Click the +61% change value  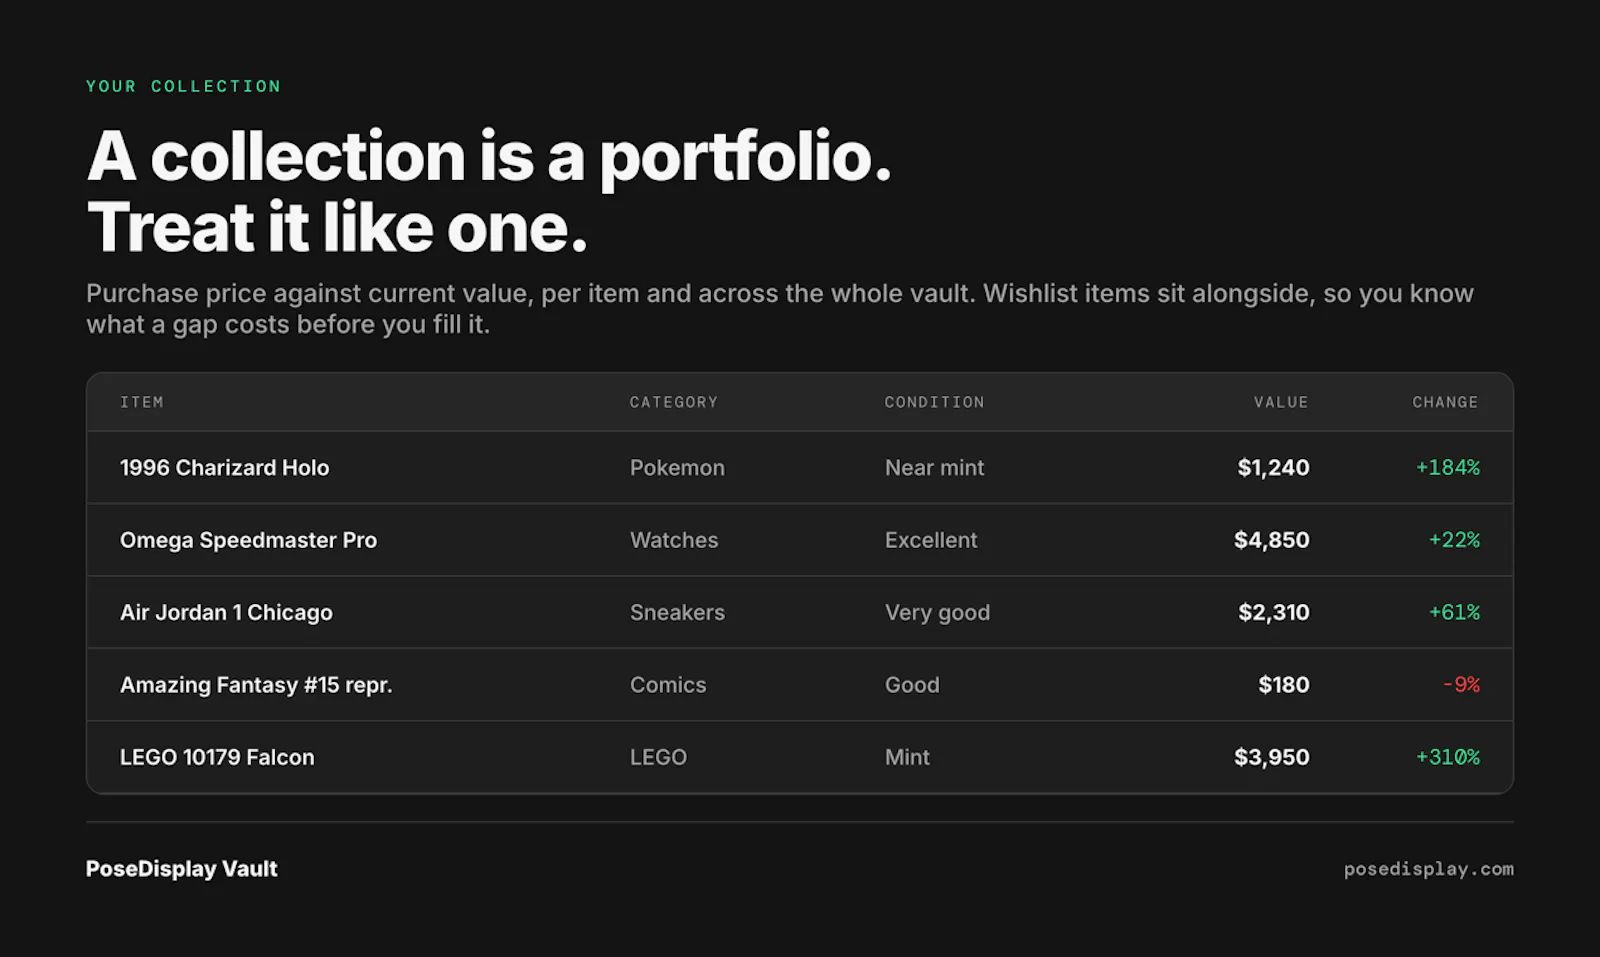(x=1454, y=612)
